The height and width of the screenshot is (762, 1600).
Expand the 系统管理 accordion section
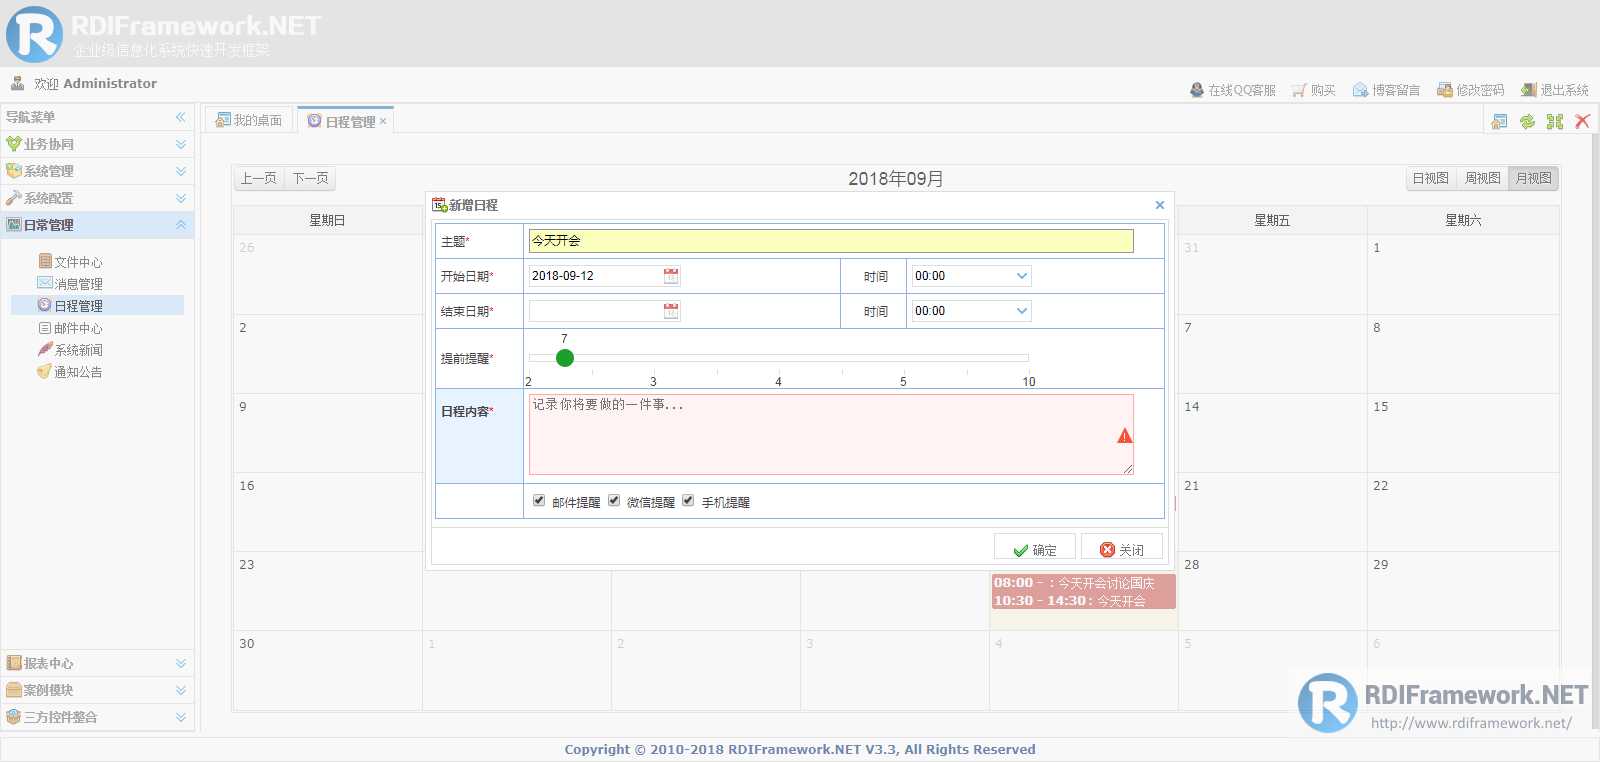pyautogui.click(x=97, y=171)
